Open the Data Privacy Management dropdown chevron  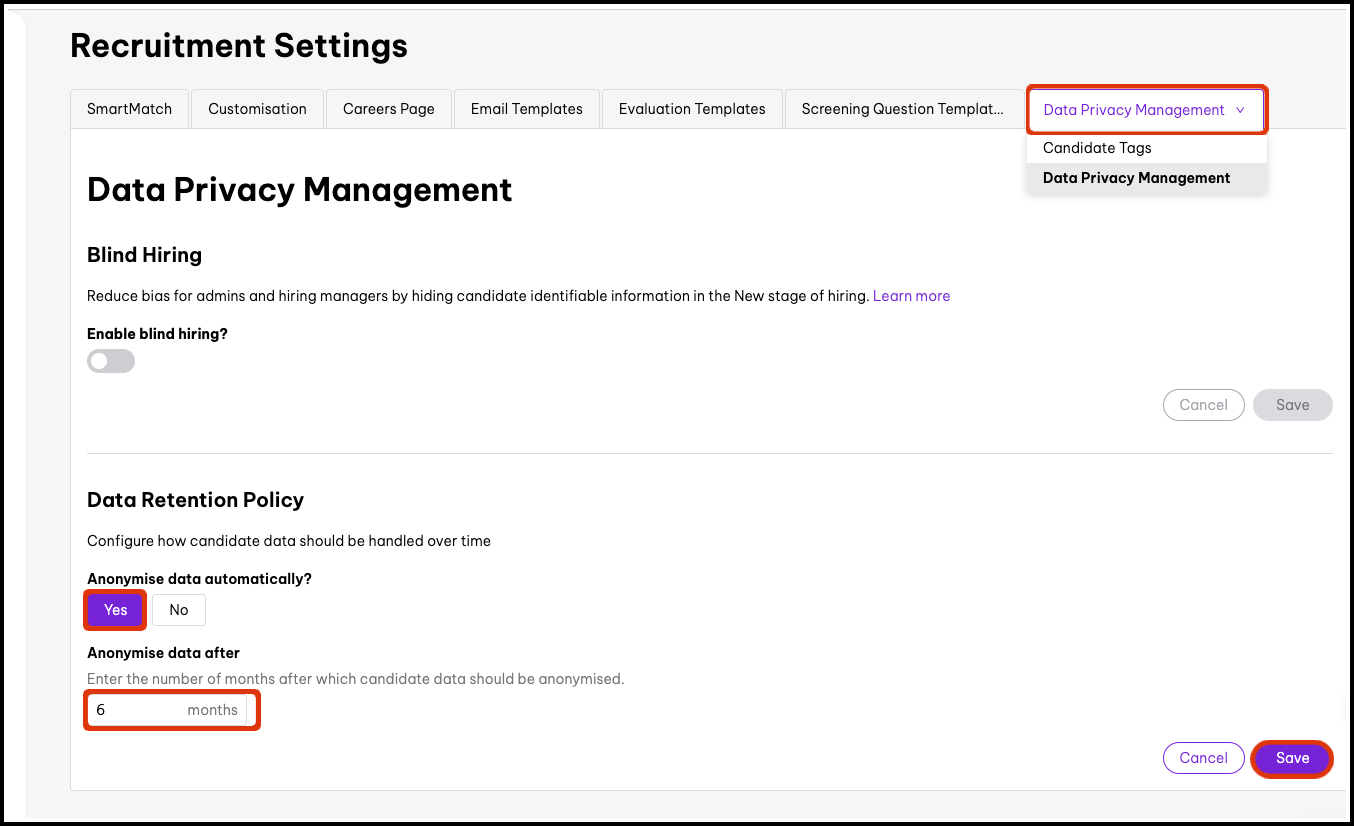point(1240,110)
